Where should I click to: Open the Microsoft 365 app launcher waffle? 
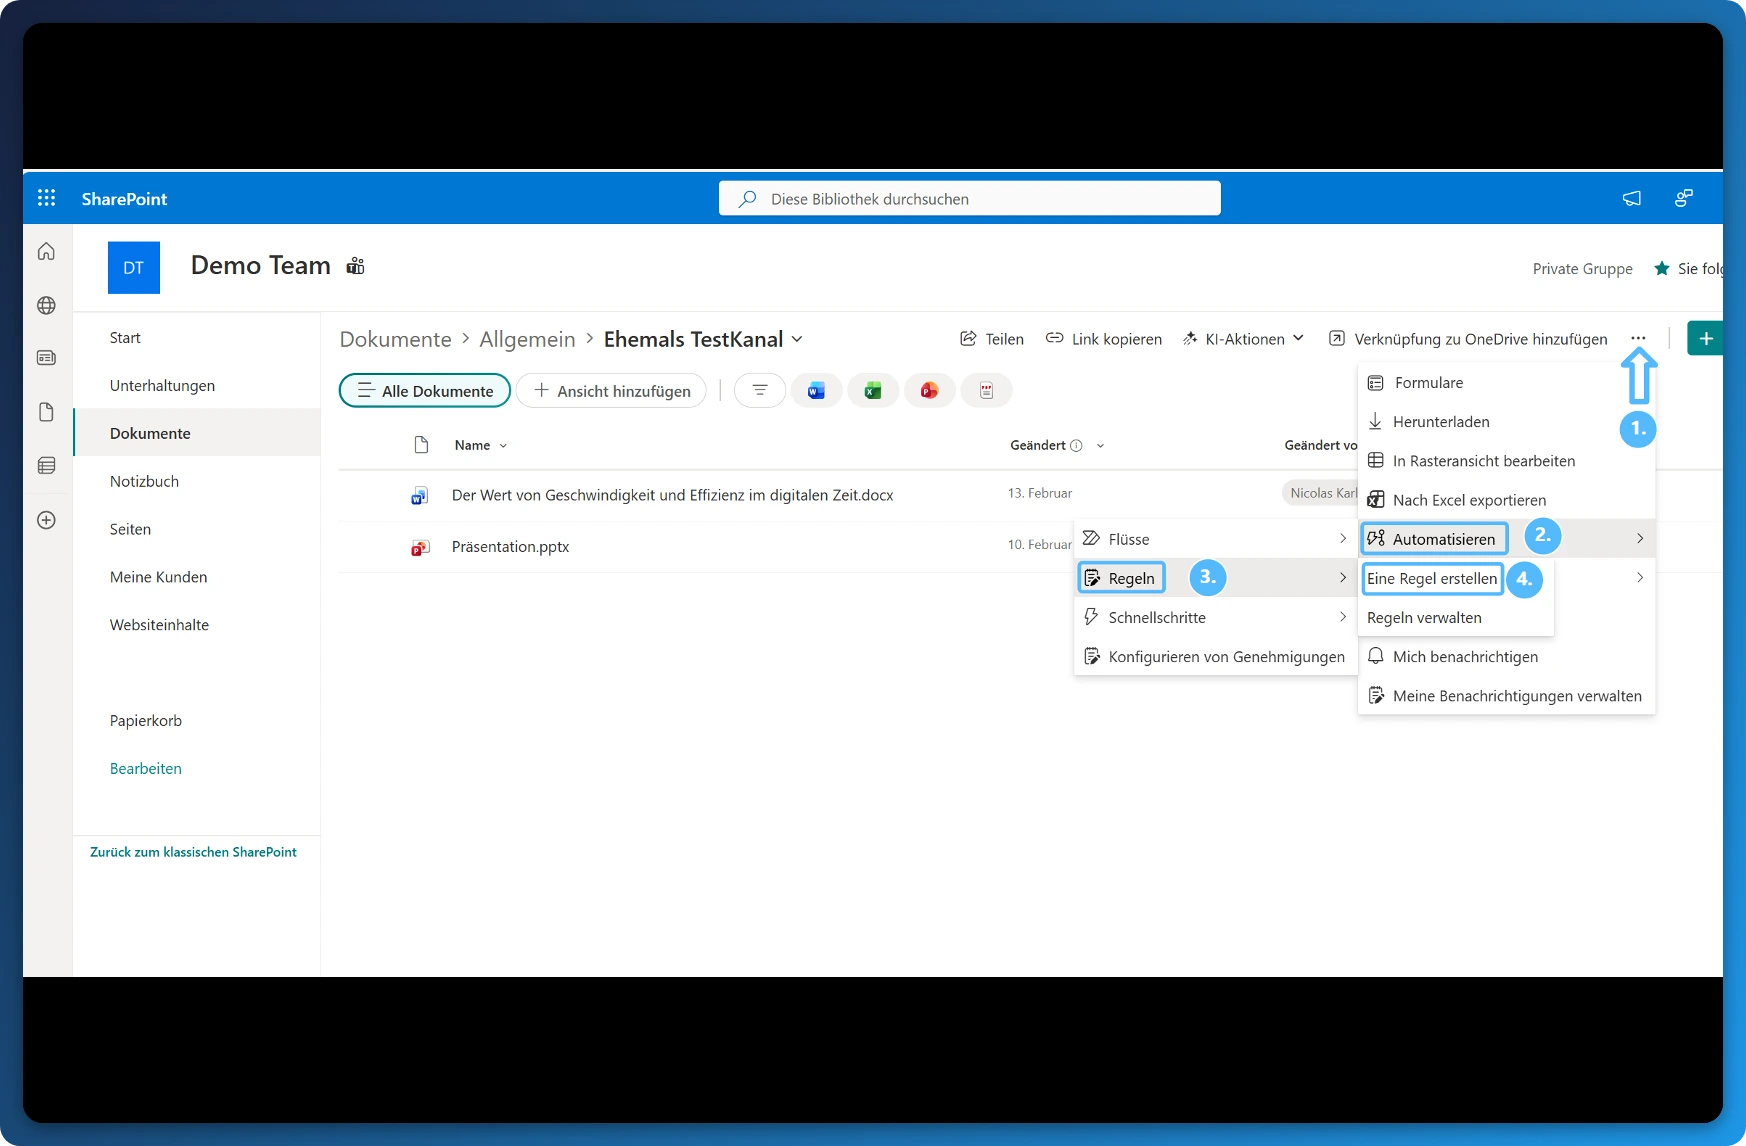point(46,198)
